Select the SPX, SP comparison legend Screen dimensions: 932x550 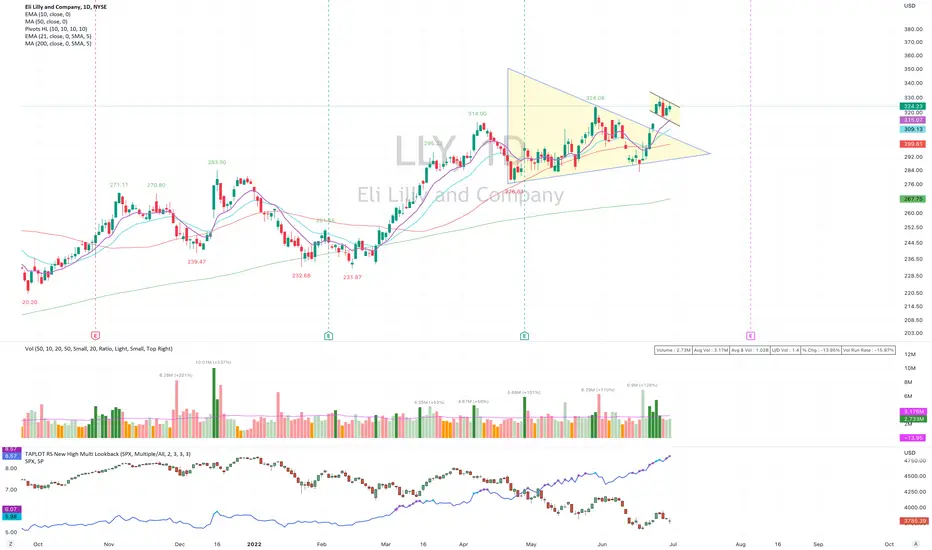(34, 461)
